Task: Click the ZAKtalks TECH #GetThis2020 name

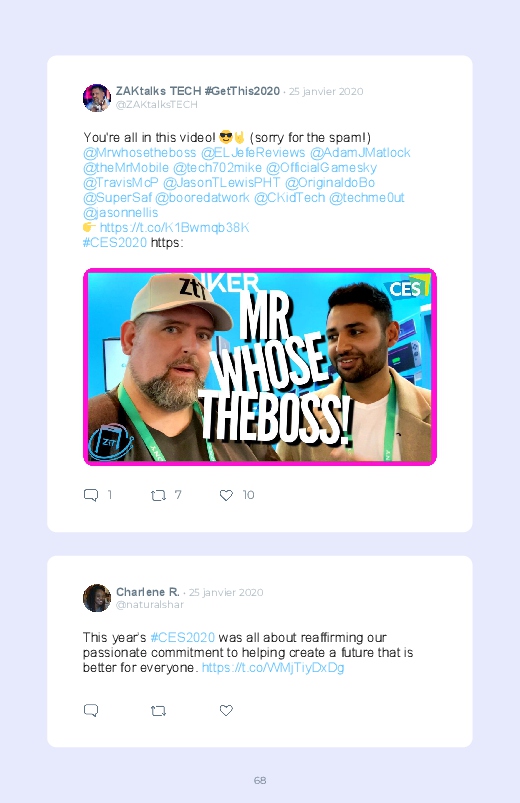Action: click(198, 91)
